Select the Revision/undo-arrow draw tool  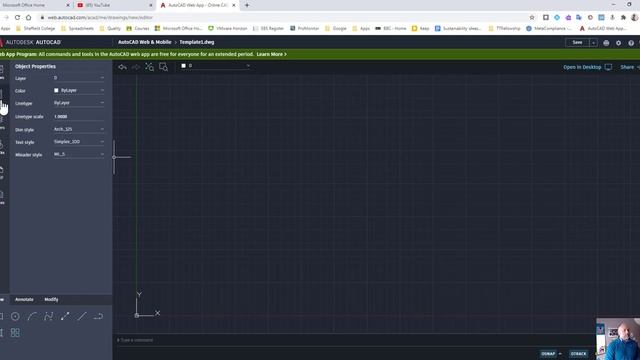point(98,316)
